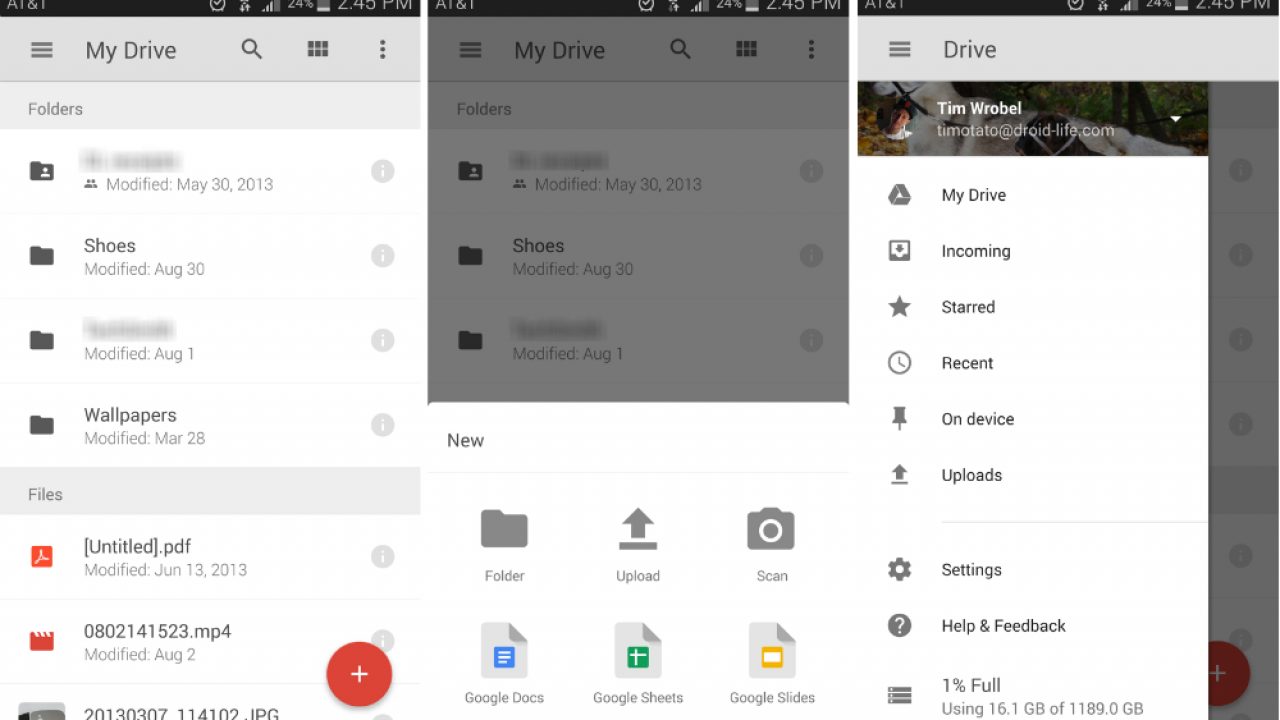The height and width of the screenshot is (720, 1280).
Task: Create a new Folder from New panel
Action: point(504,531)
